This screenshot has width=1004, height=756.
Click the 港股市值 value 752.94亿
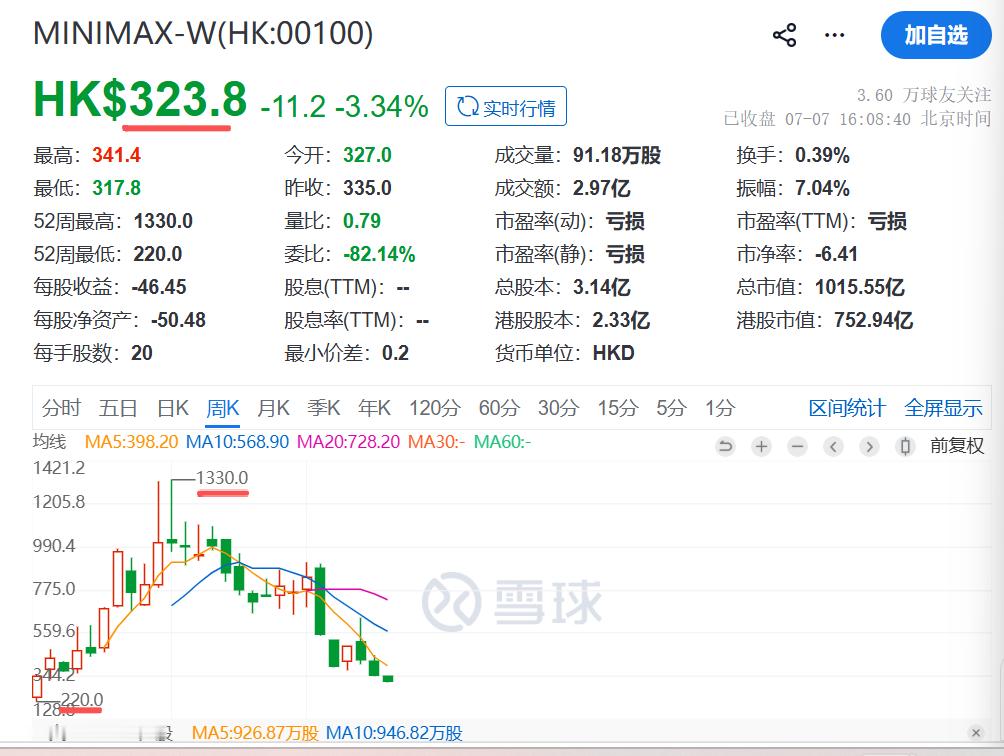[x=873, y=320]
